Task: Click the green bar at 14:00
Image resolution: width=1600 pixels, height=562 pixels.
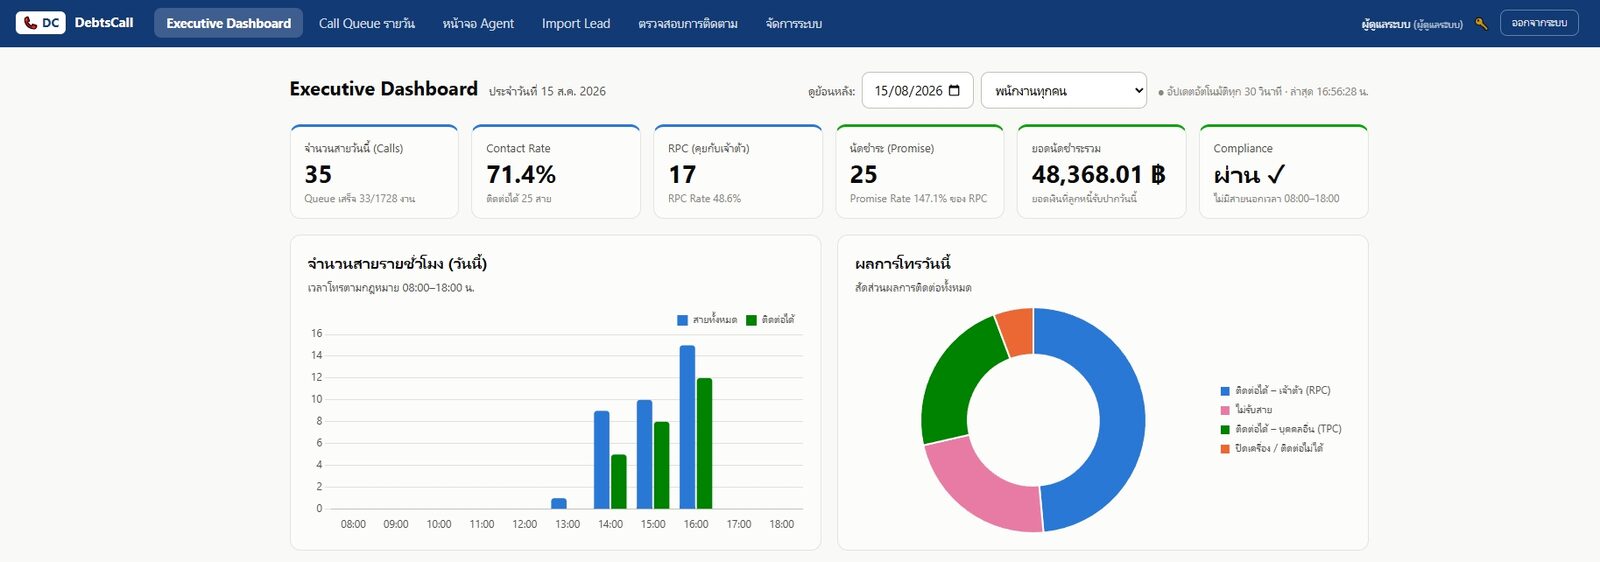Action: tap(618, 482)
